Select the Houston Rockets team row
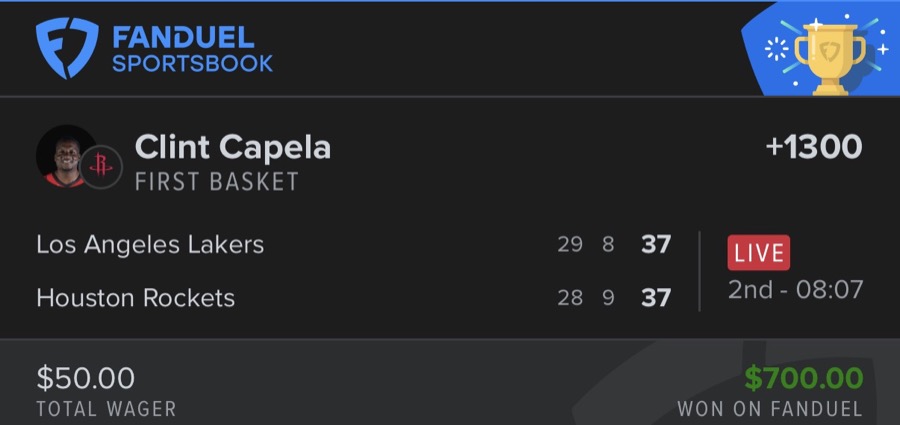Image resolution: width=900 pixels, height=425 pixels. [136, 298]
